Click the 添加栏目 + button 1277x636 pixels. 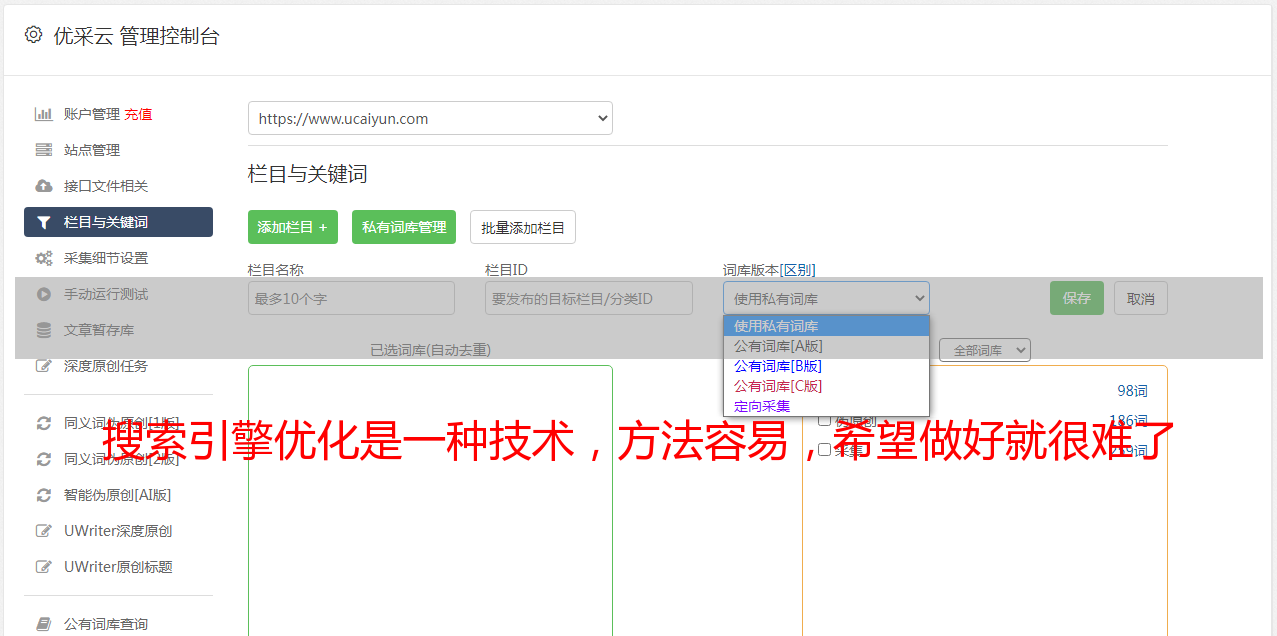tap(293, 227)
